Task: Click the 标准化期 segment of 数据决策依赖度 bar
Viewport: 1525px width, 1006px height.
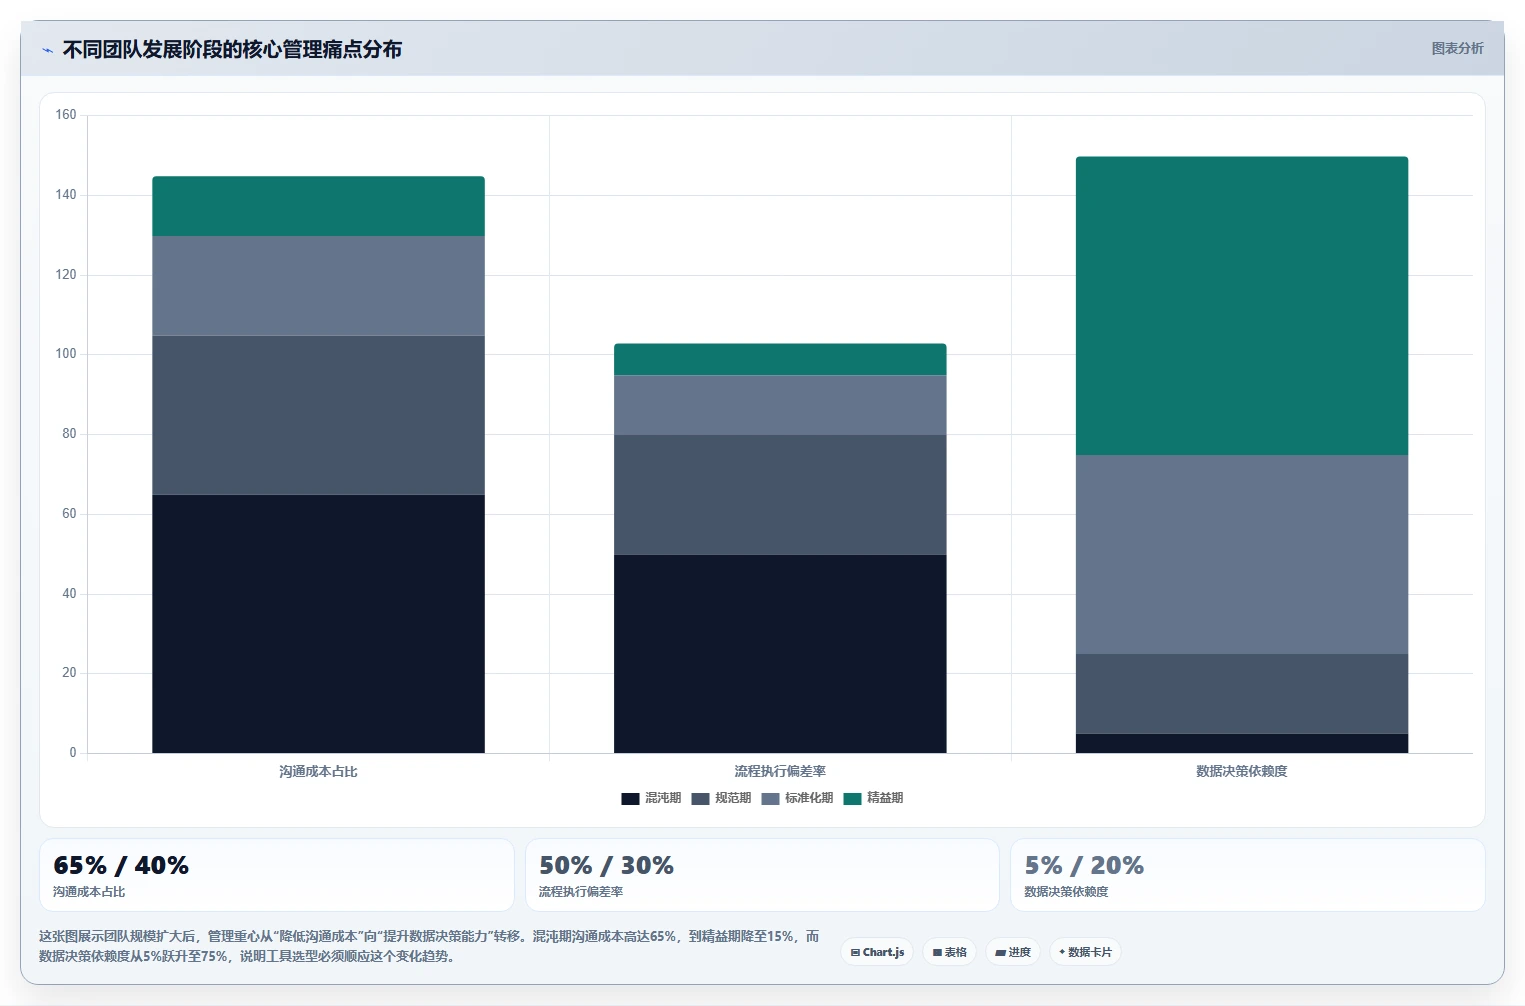Action: pos(1242,555)
